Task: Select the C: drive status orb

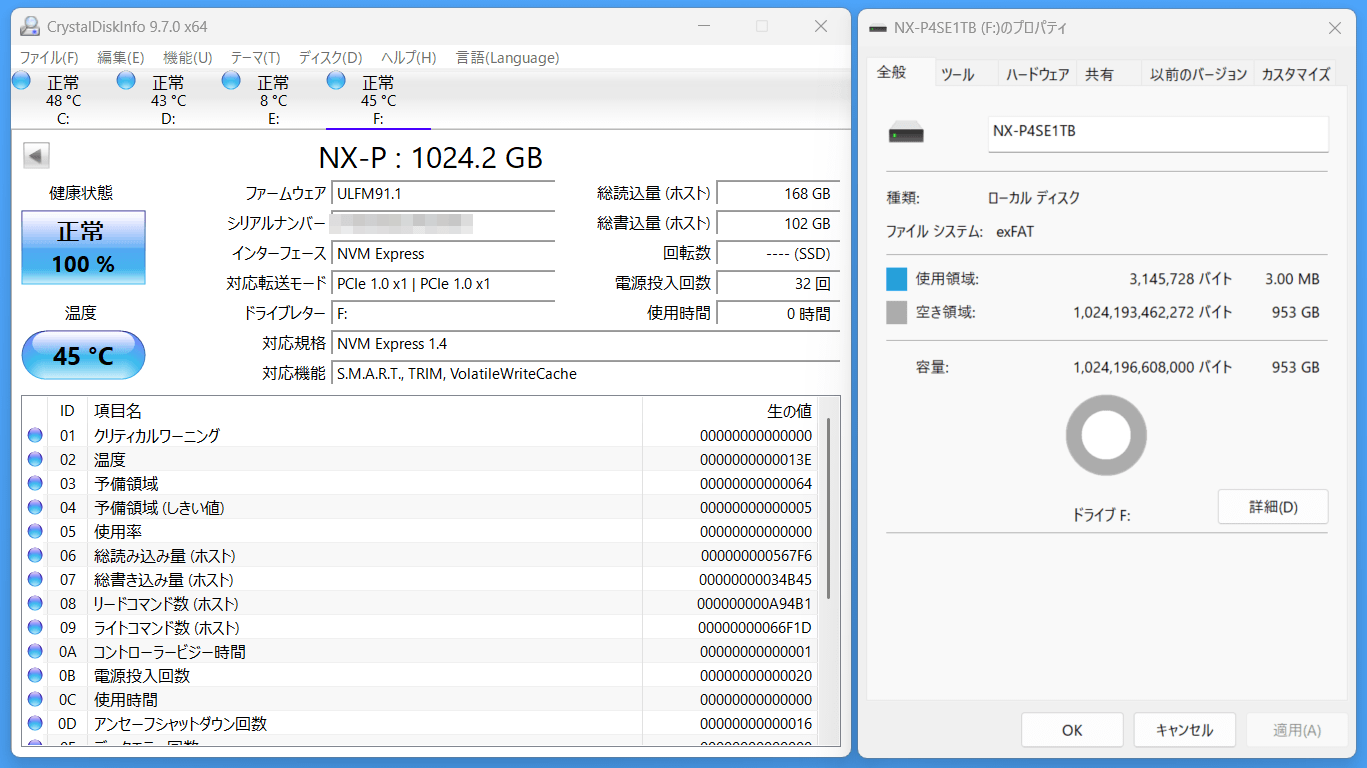Action: click(x=21, y=80)
